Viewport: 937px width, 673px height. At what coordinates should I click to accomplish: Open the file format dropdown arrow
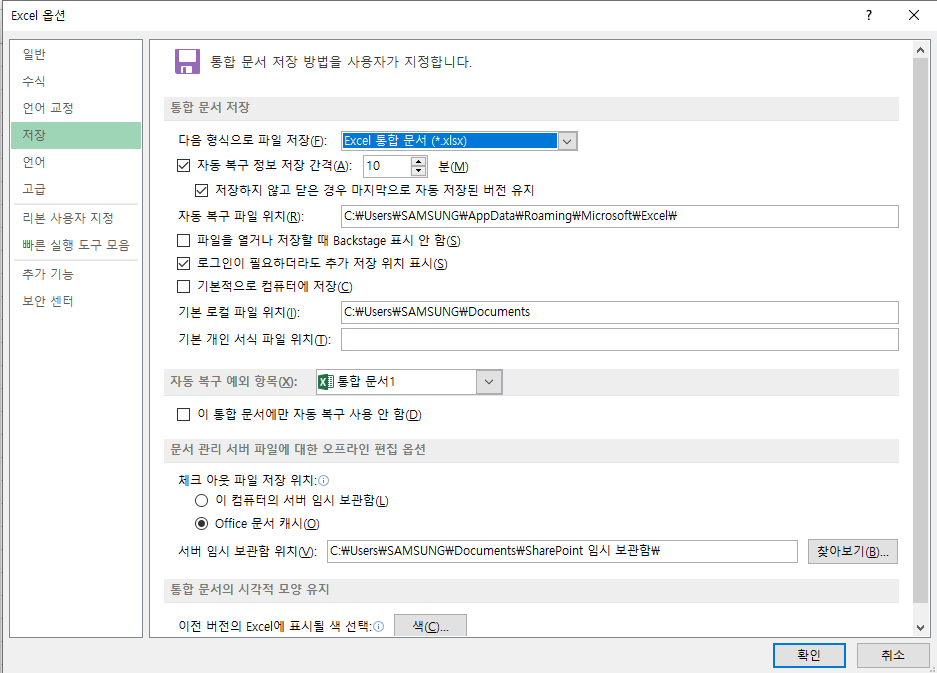tap(567, 141)
